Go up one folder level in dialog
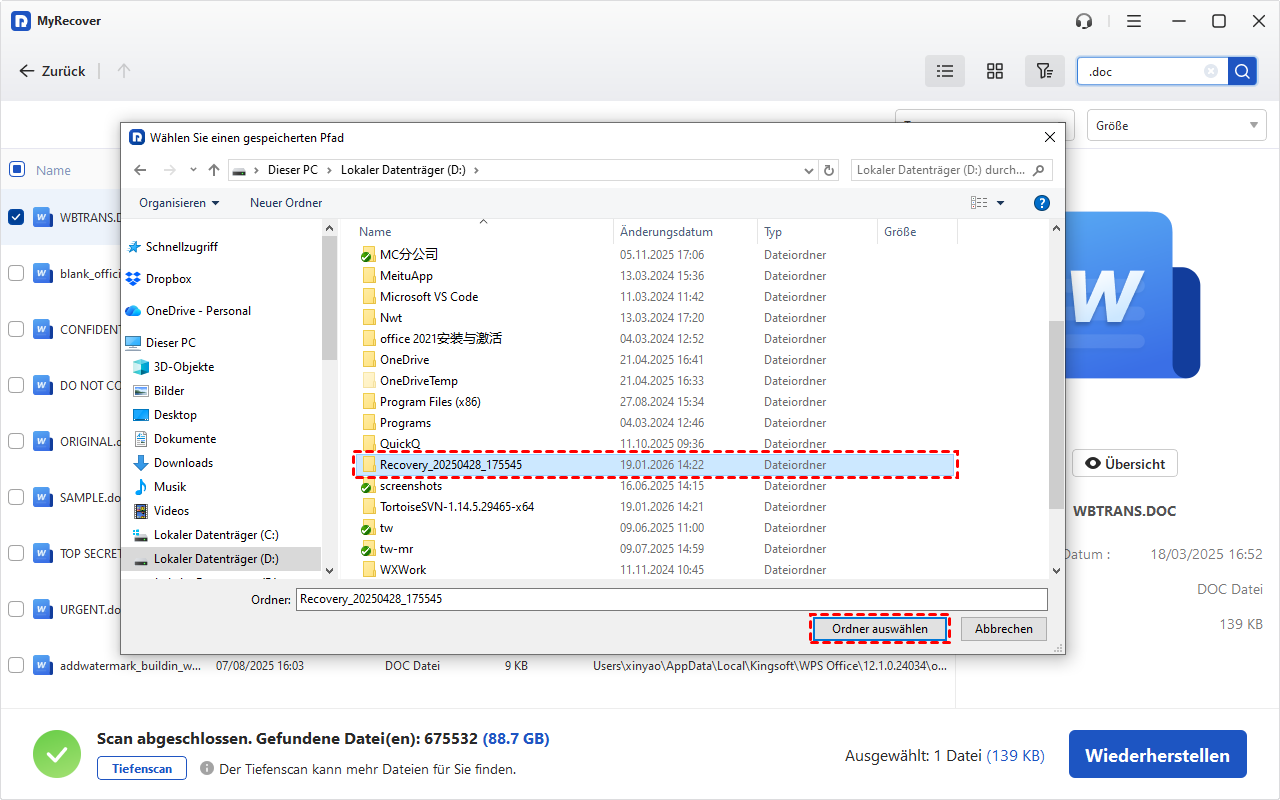Screen dimensions: 1280x800 pyautogui.click(x=214, y=171)
